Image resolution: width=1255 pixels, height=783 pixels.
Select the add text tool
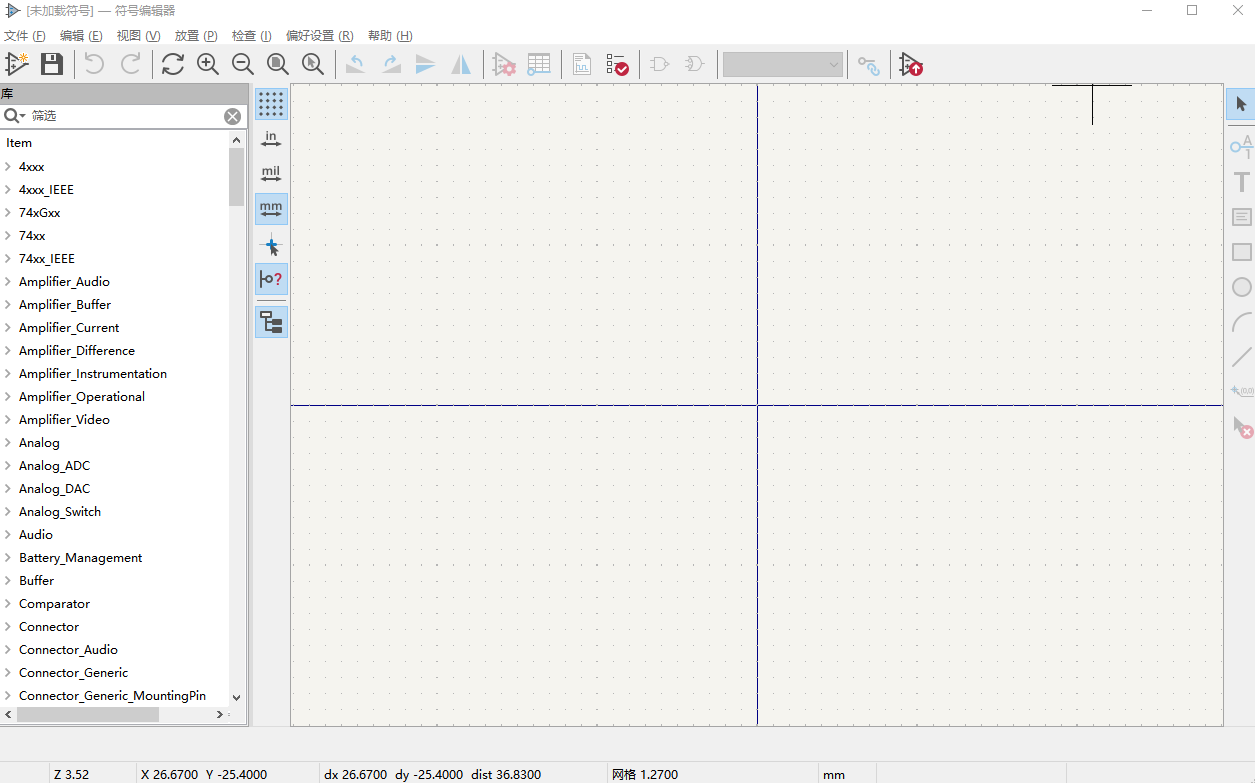coord(1241,182)
